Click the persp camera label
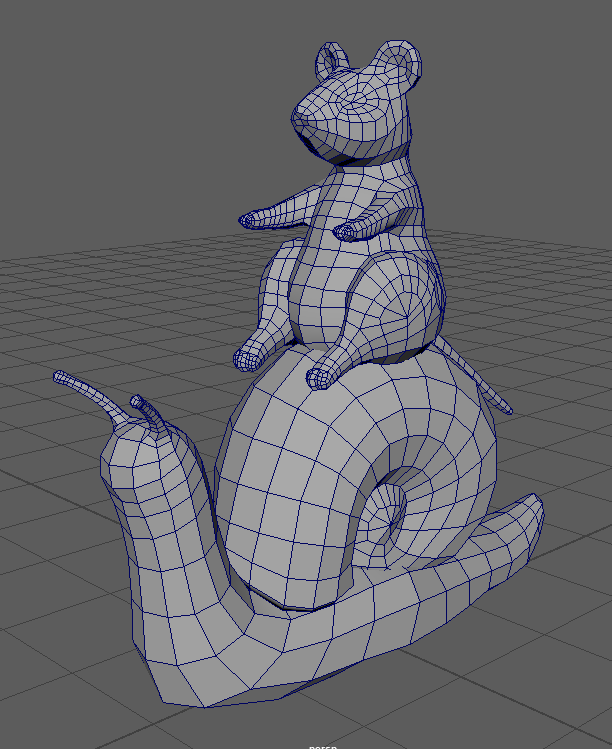Screen dimensions: 612x749 point(320,745)
